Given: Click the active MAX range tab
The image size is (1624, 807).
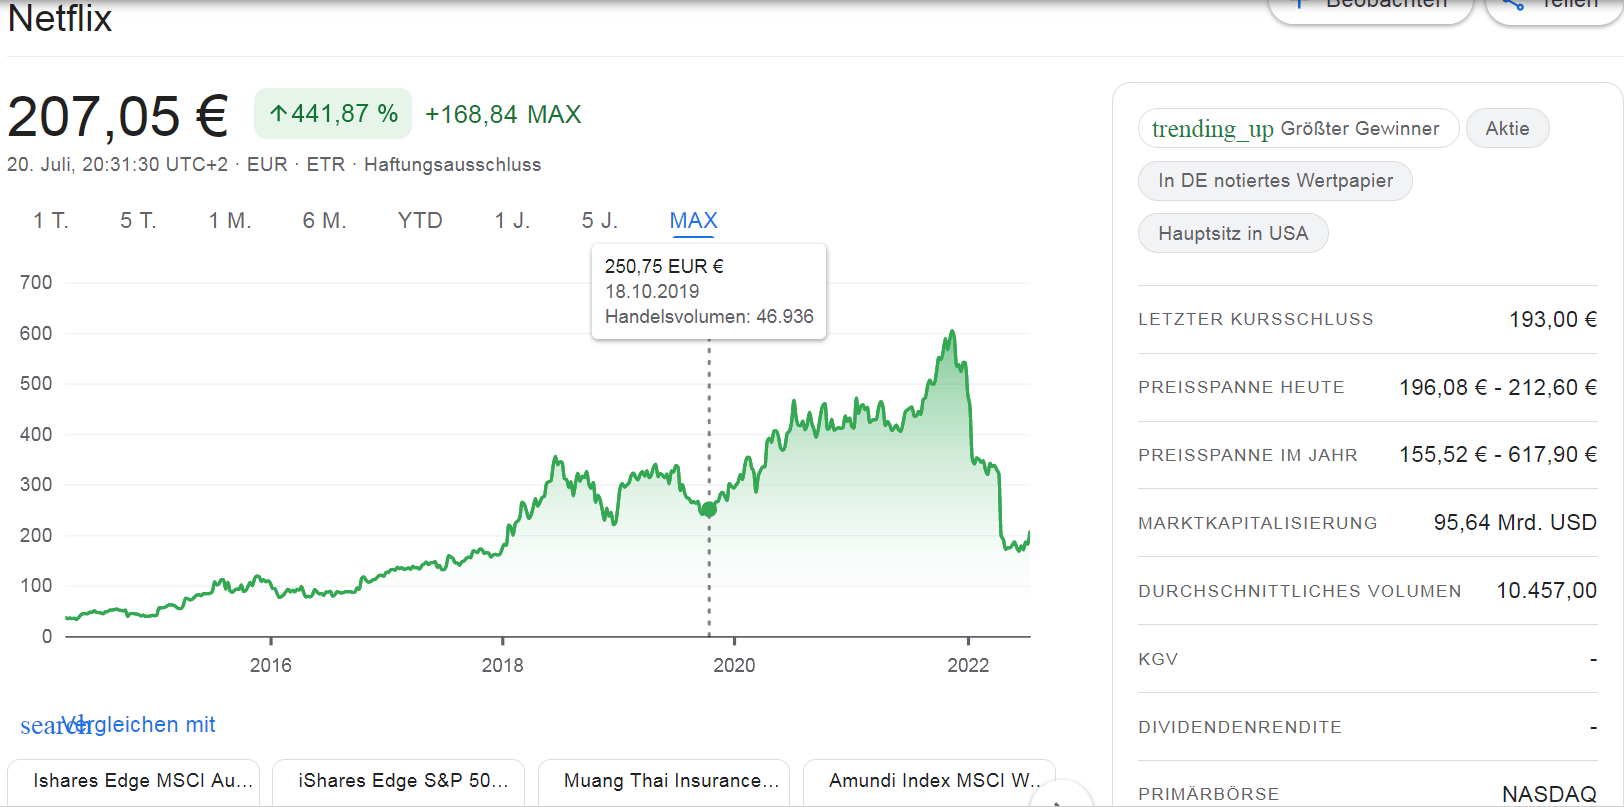Looking at the screenshot, I should (x=693, y=221).
